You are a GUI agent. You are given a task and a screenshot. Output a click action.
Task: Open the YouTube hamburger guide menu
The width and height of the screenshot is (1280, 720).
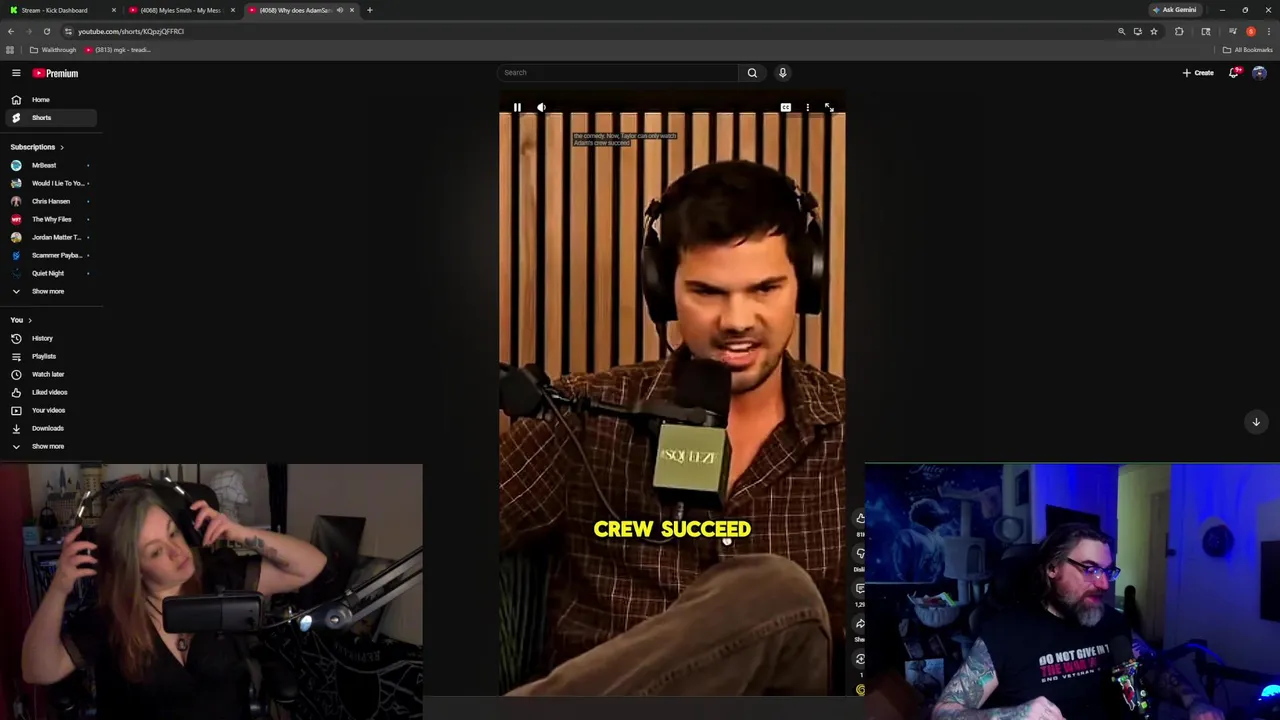pyautogui.click(x=16, y=73)
